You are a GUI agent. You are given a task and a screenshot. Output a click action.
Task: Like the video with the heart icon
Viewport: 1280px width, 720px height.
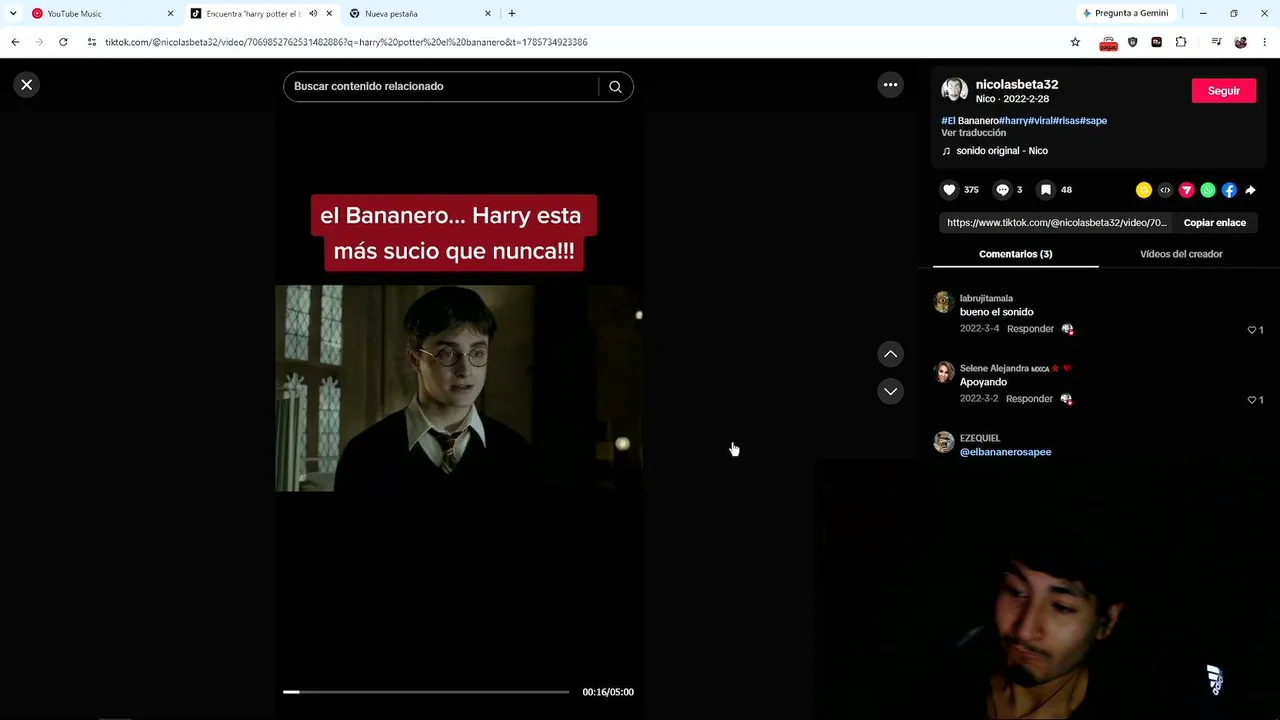[950, 190]
